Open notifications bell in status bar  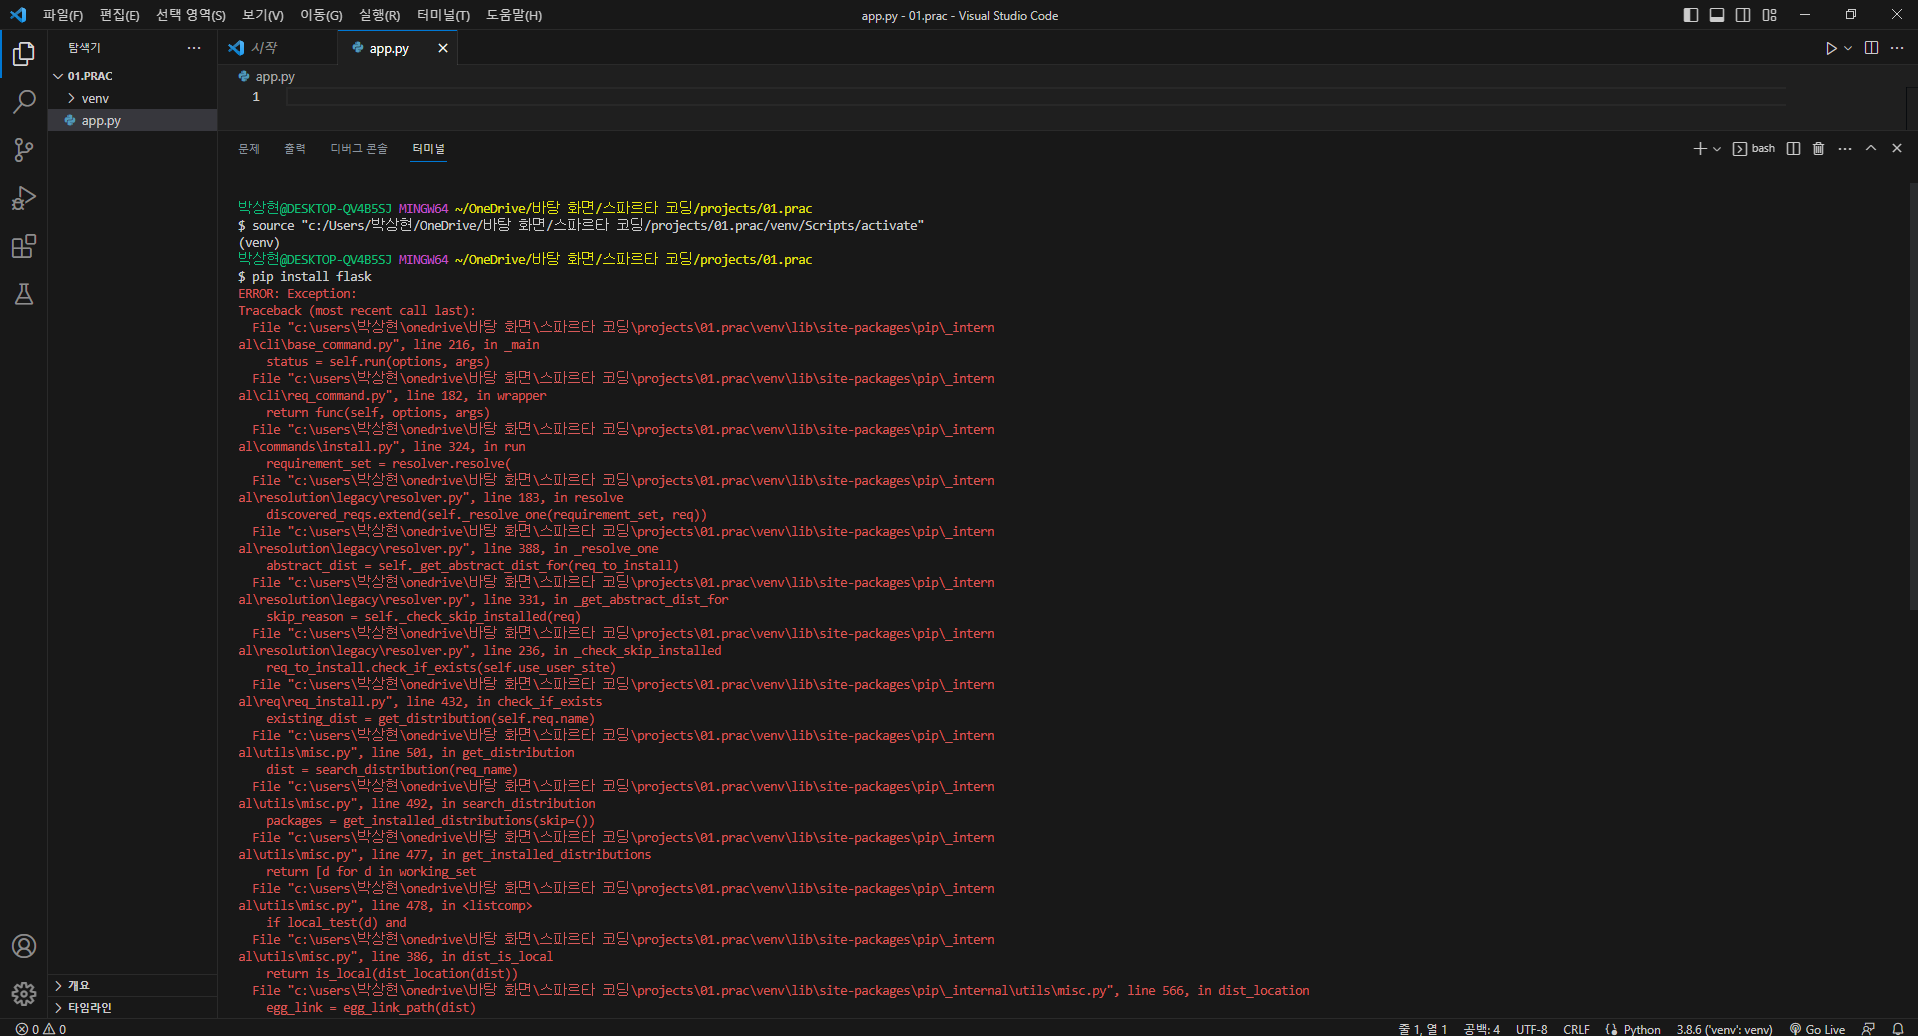click(x=1898, y=1029)
